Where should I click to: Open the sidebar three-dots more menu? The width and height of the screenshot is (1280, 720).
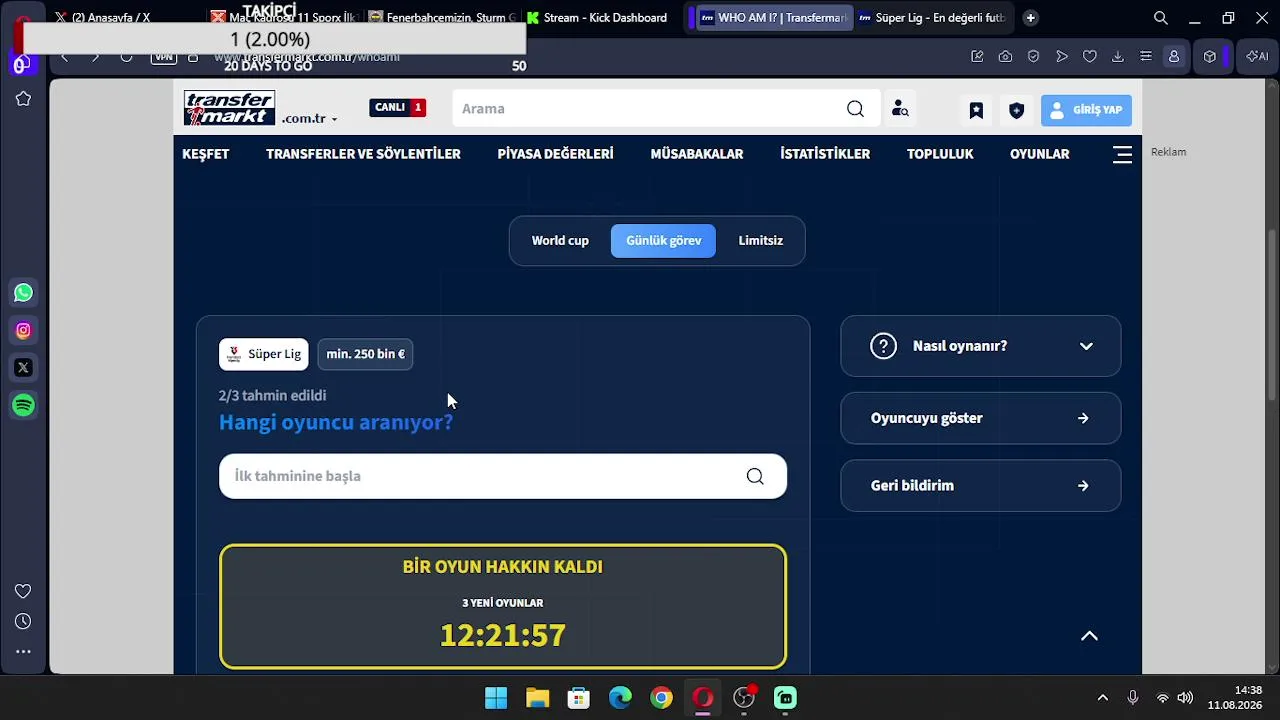(23, 652)
